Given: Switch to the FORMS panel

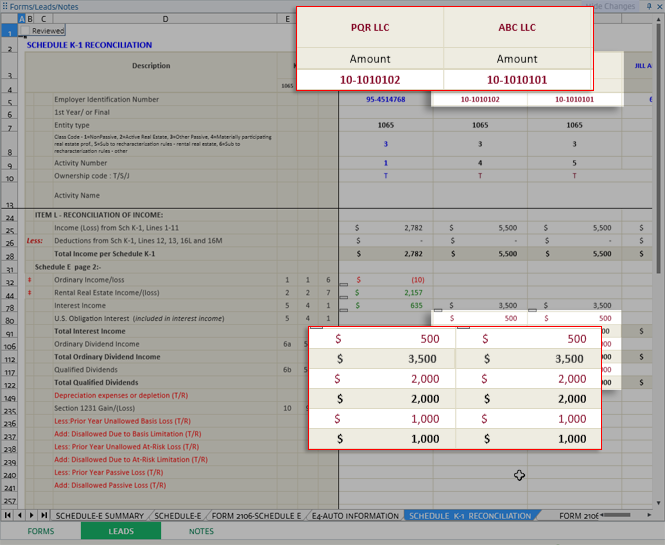Looking at the screenshot, I should point(41,531).
